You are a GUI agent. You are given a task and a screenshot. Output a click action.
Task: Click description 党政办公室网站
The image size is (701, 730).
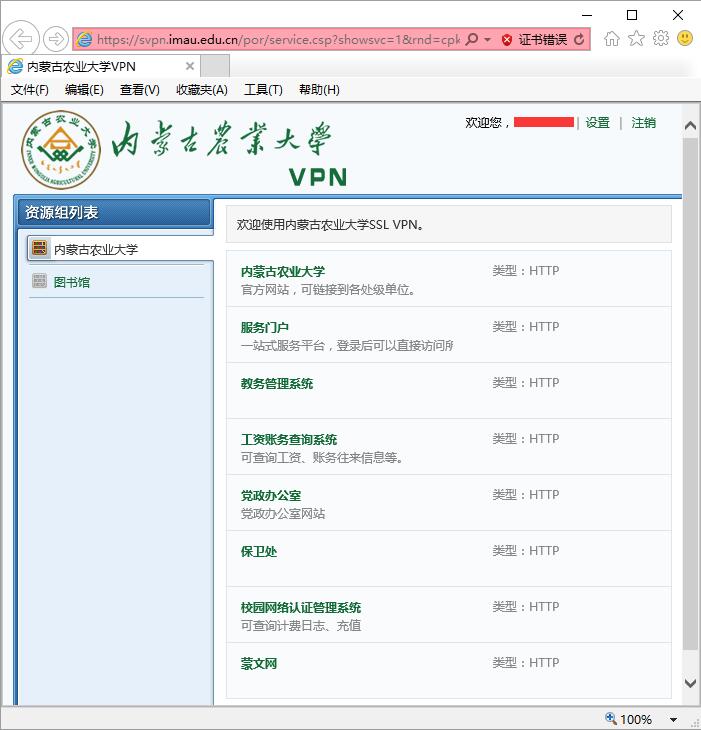pyautogui.click(x=283, y=514)
